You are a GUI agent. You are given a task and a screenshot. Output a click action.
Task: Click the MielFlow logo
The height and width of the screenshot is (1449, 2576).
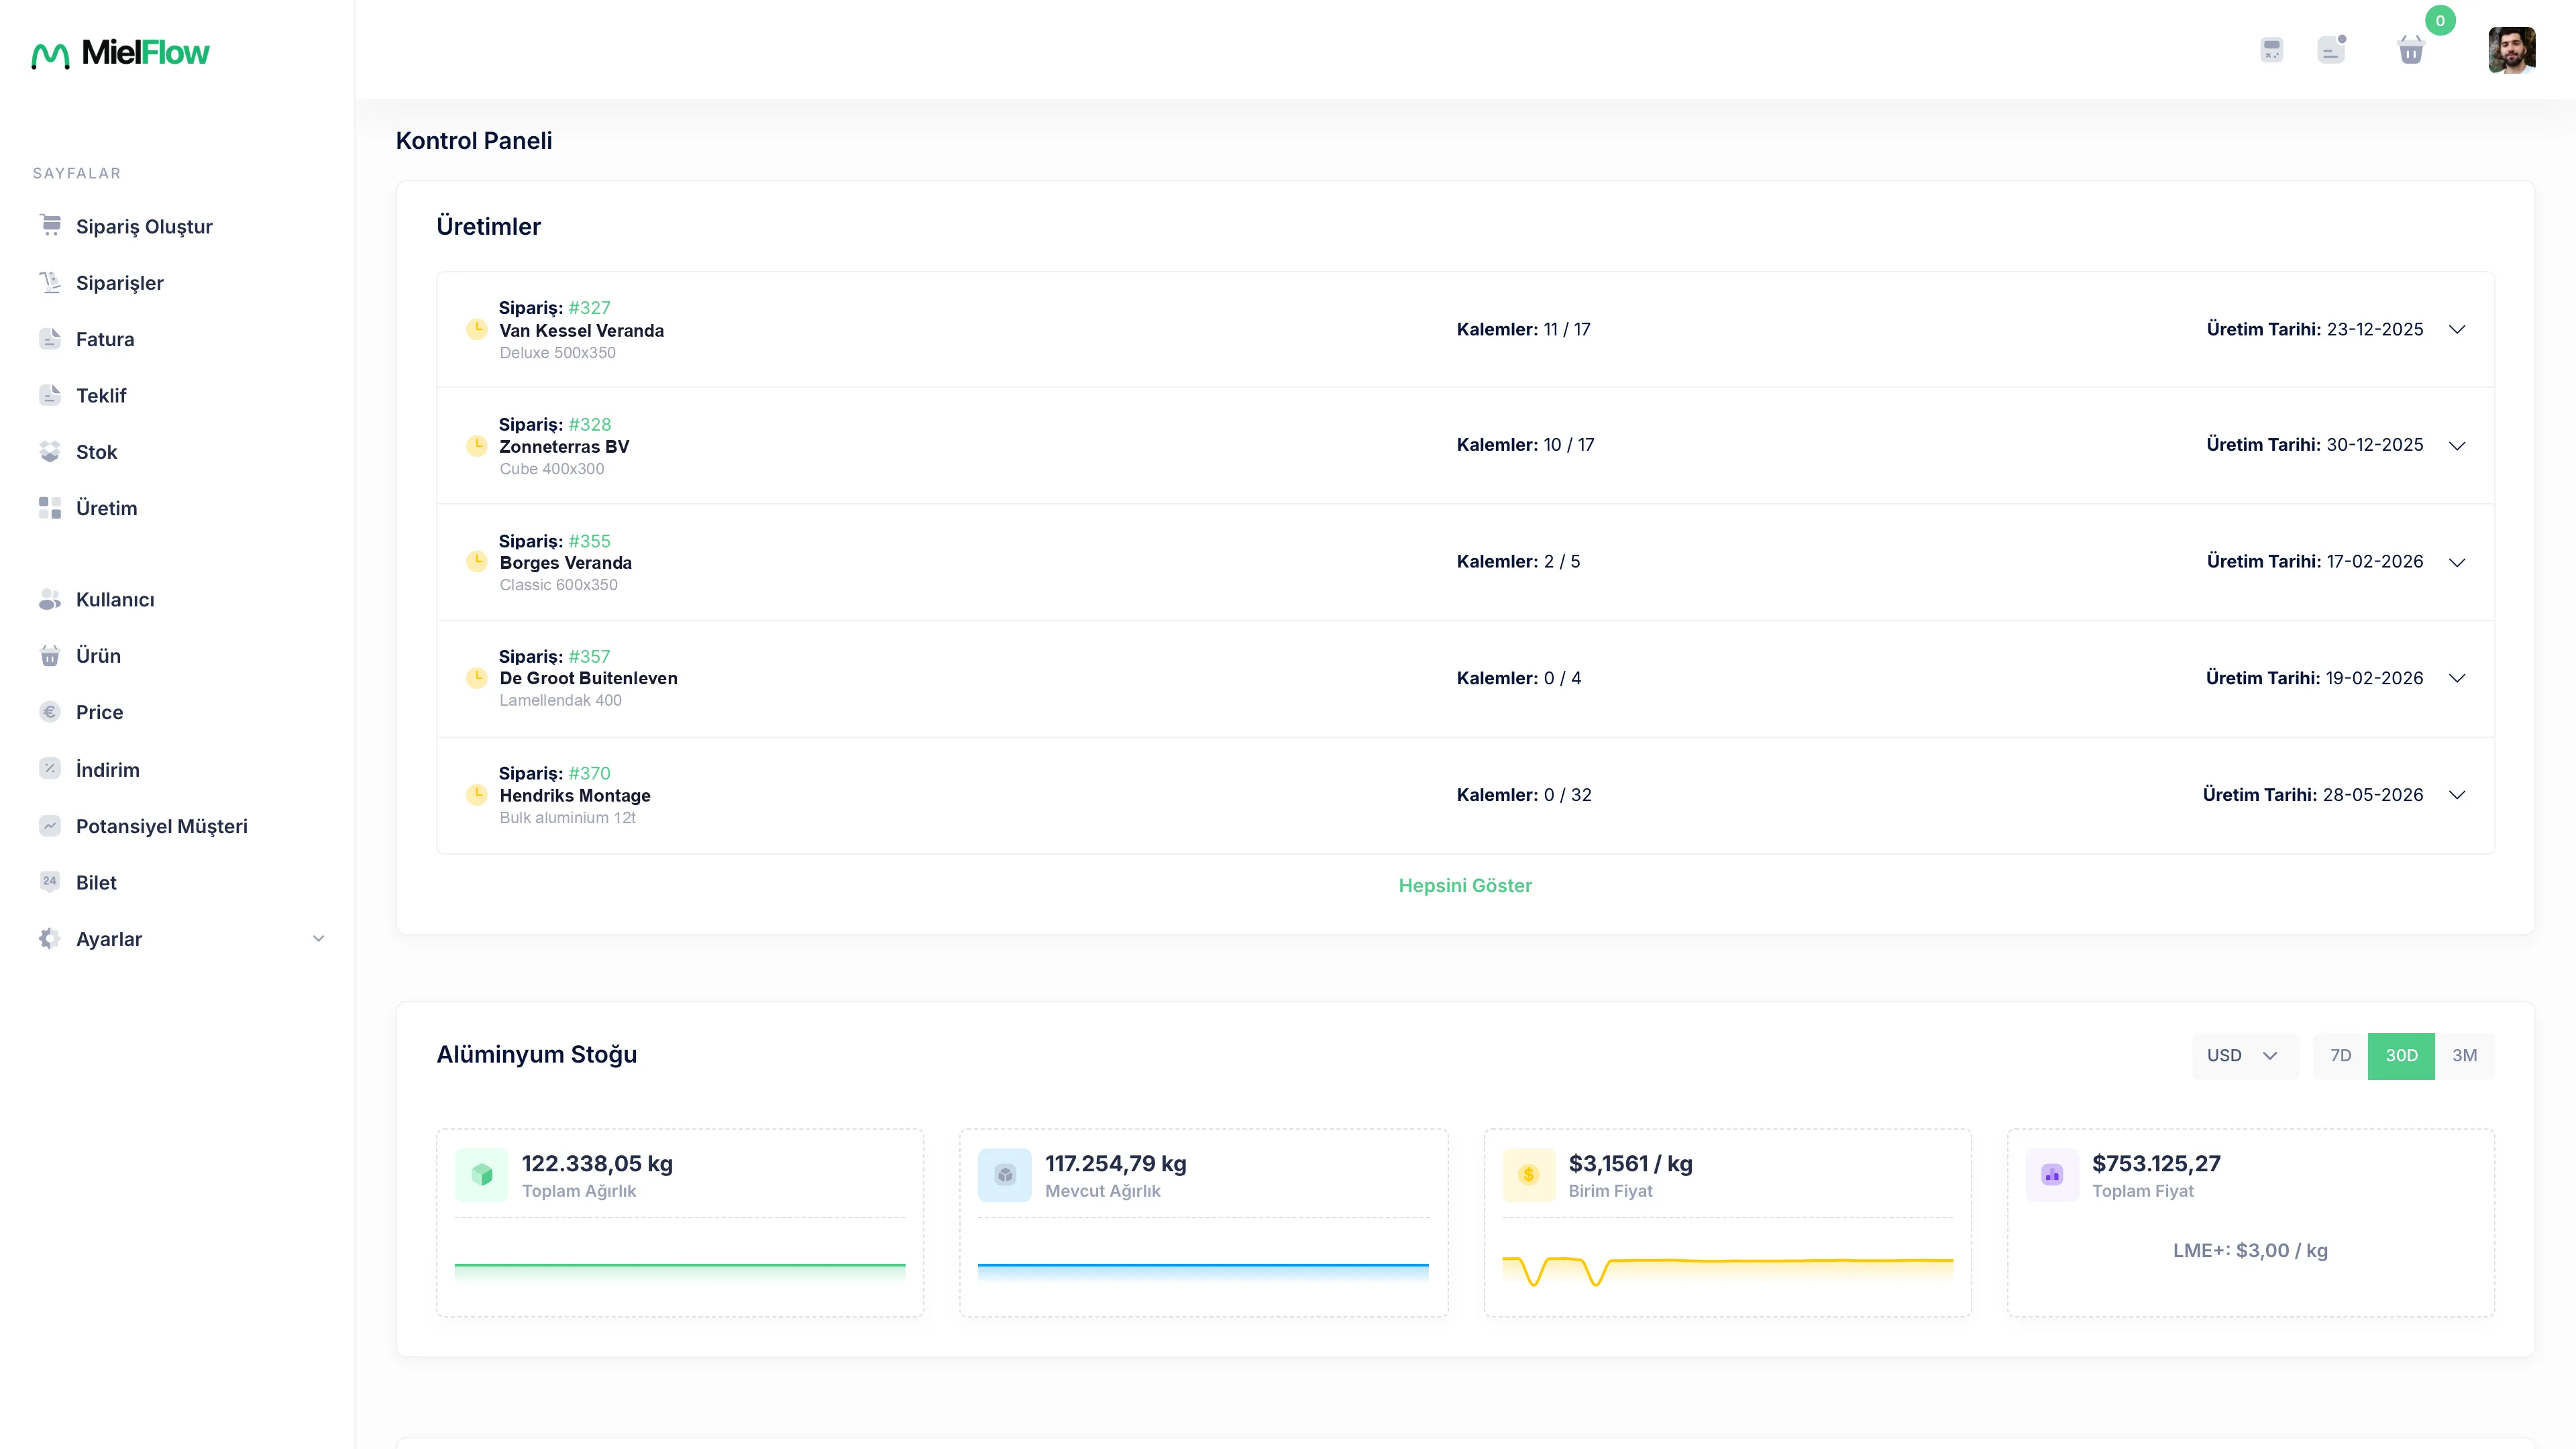click(x=120, y=53)
